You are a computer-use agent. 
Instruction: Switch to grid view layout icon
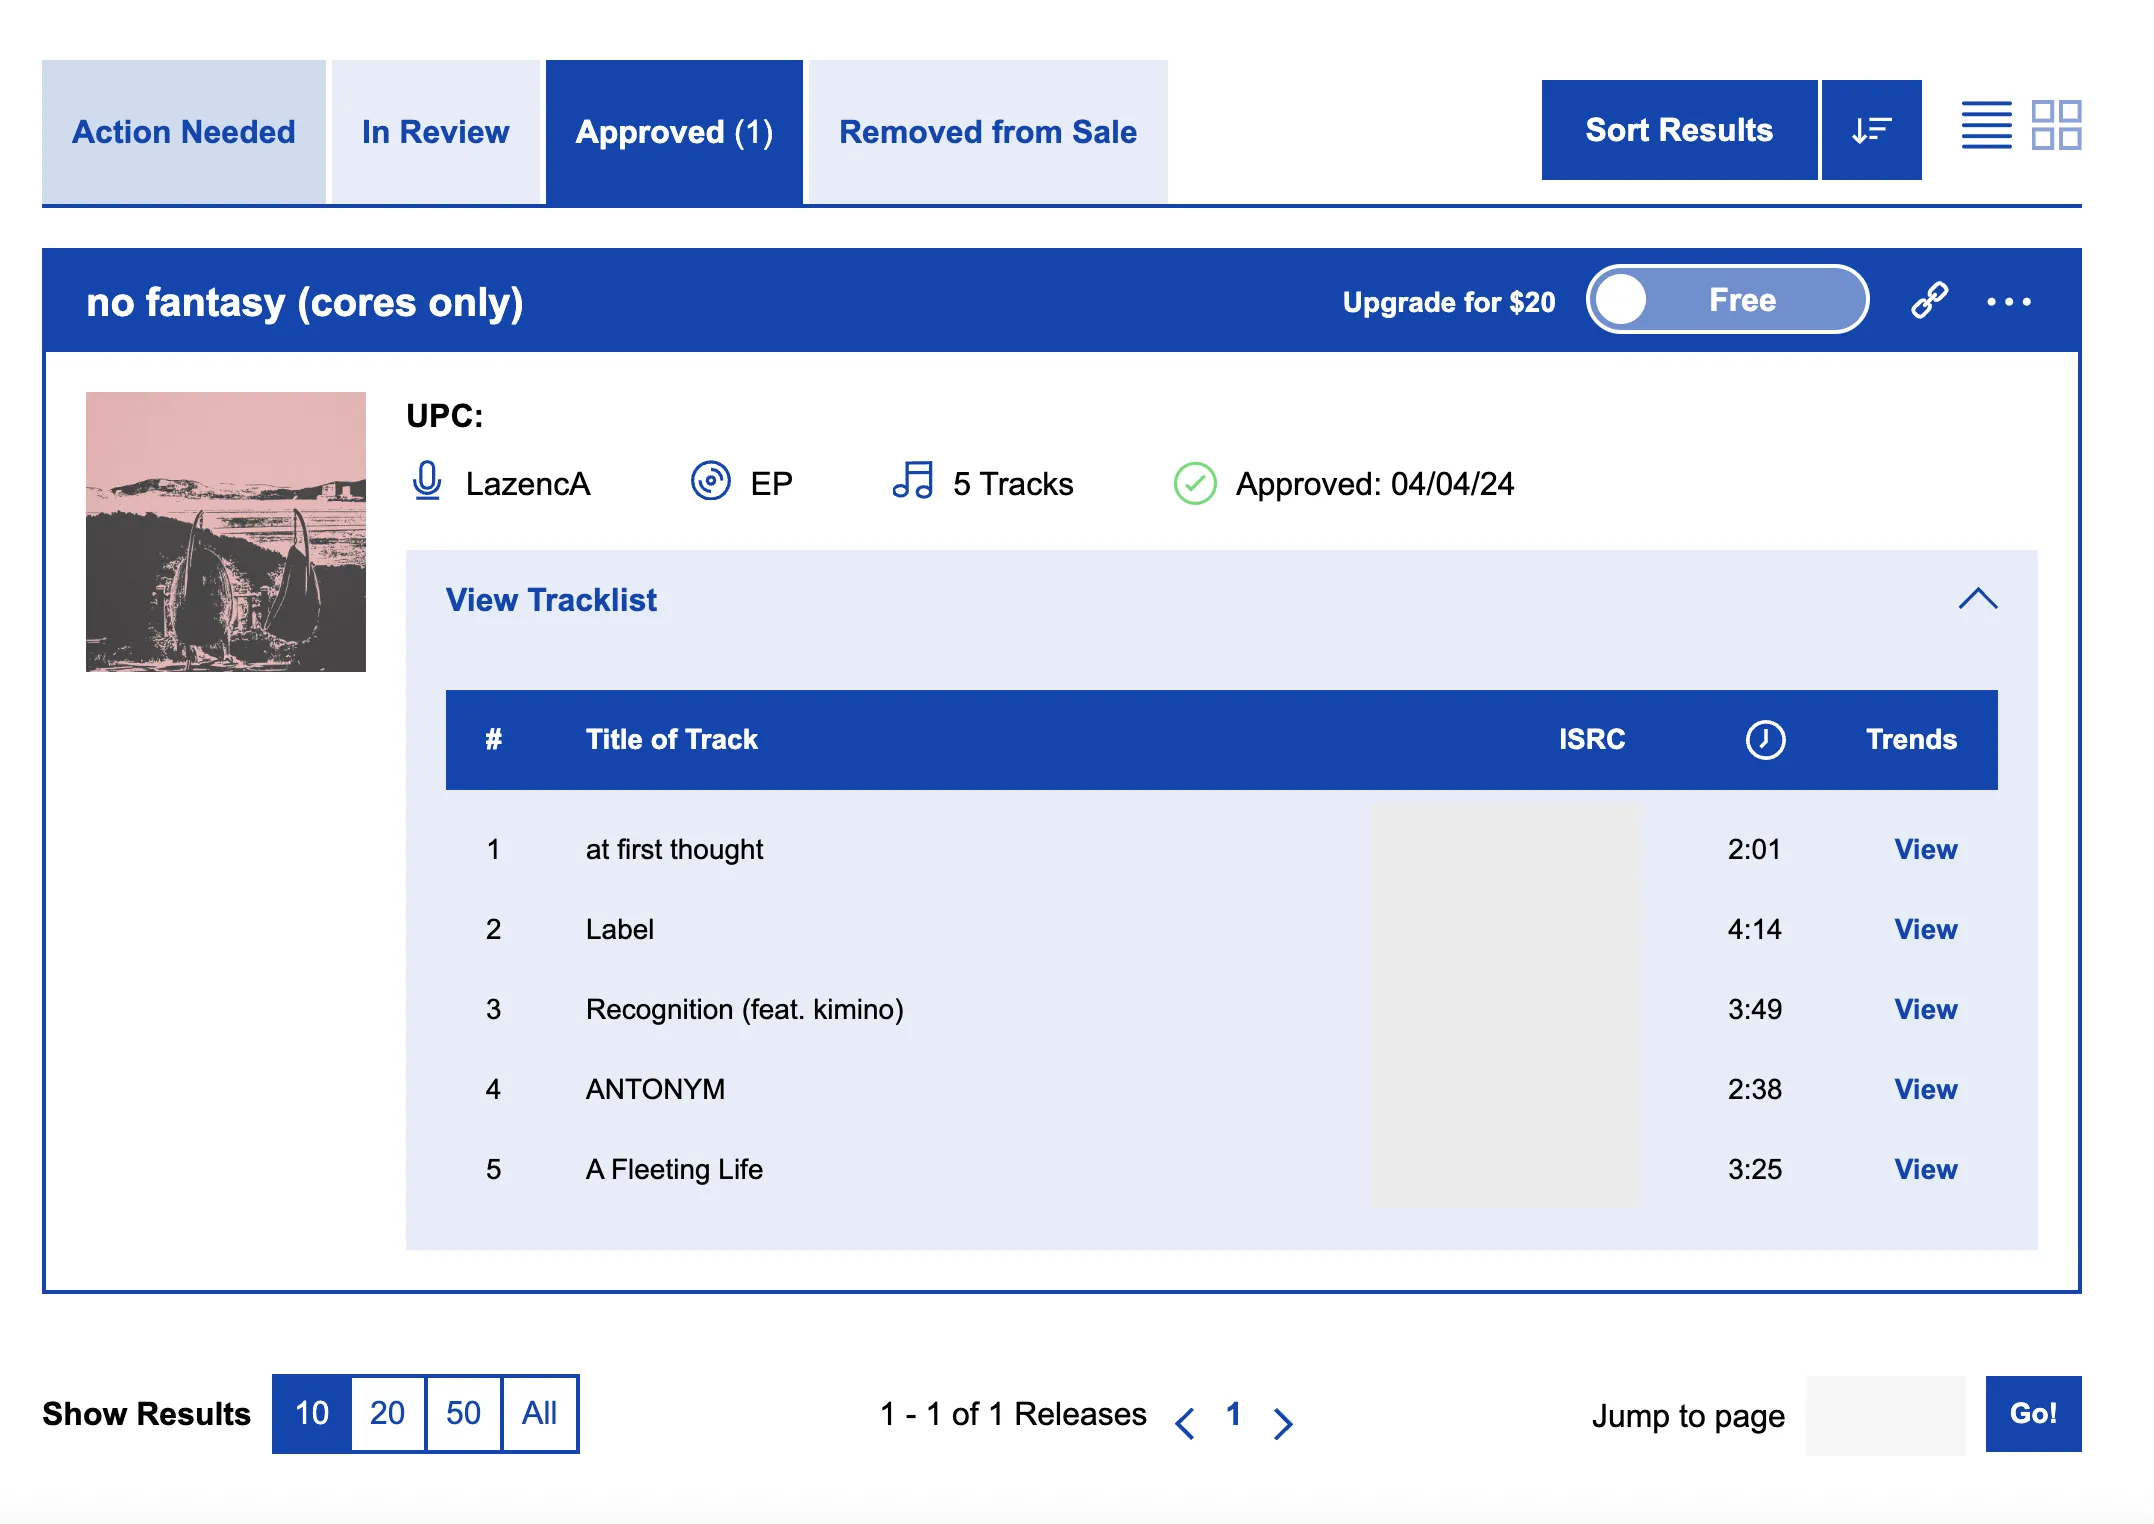2056,125
